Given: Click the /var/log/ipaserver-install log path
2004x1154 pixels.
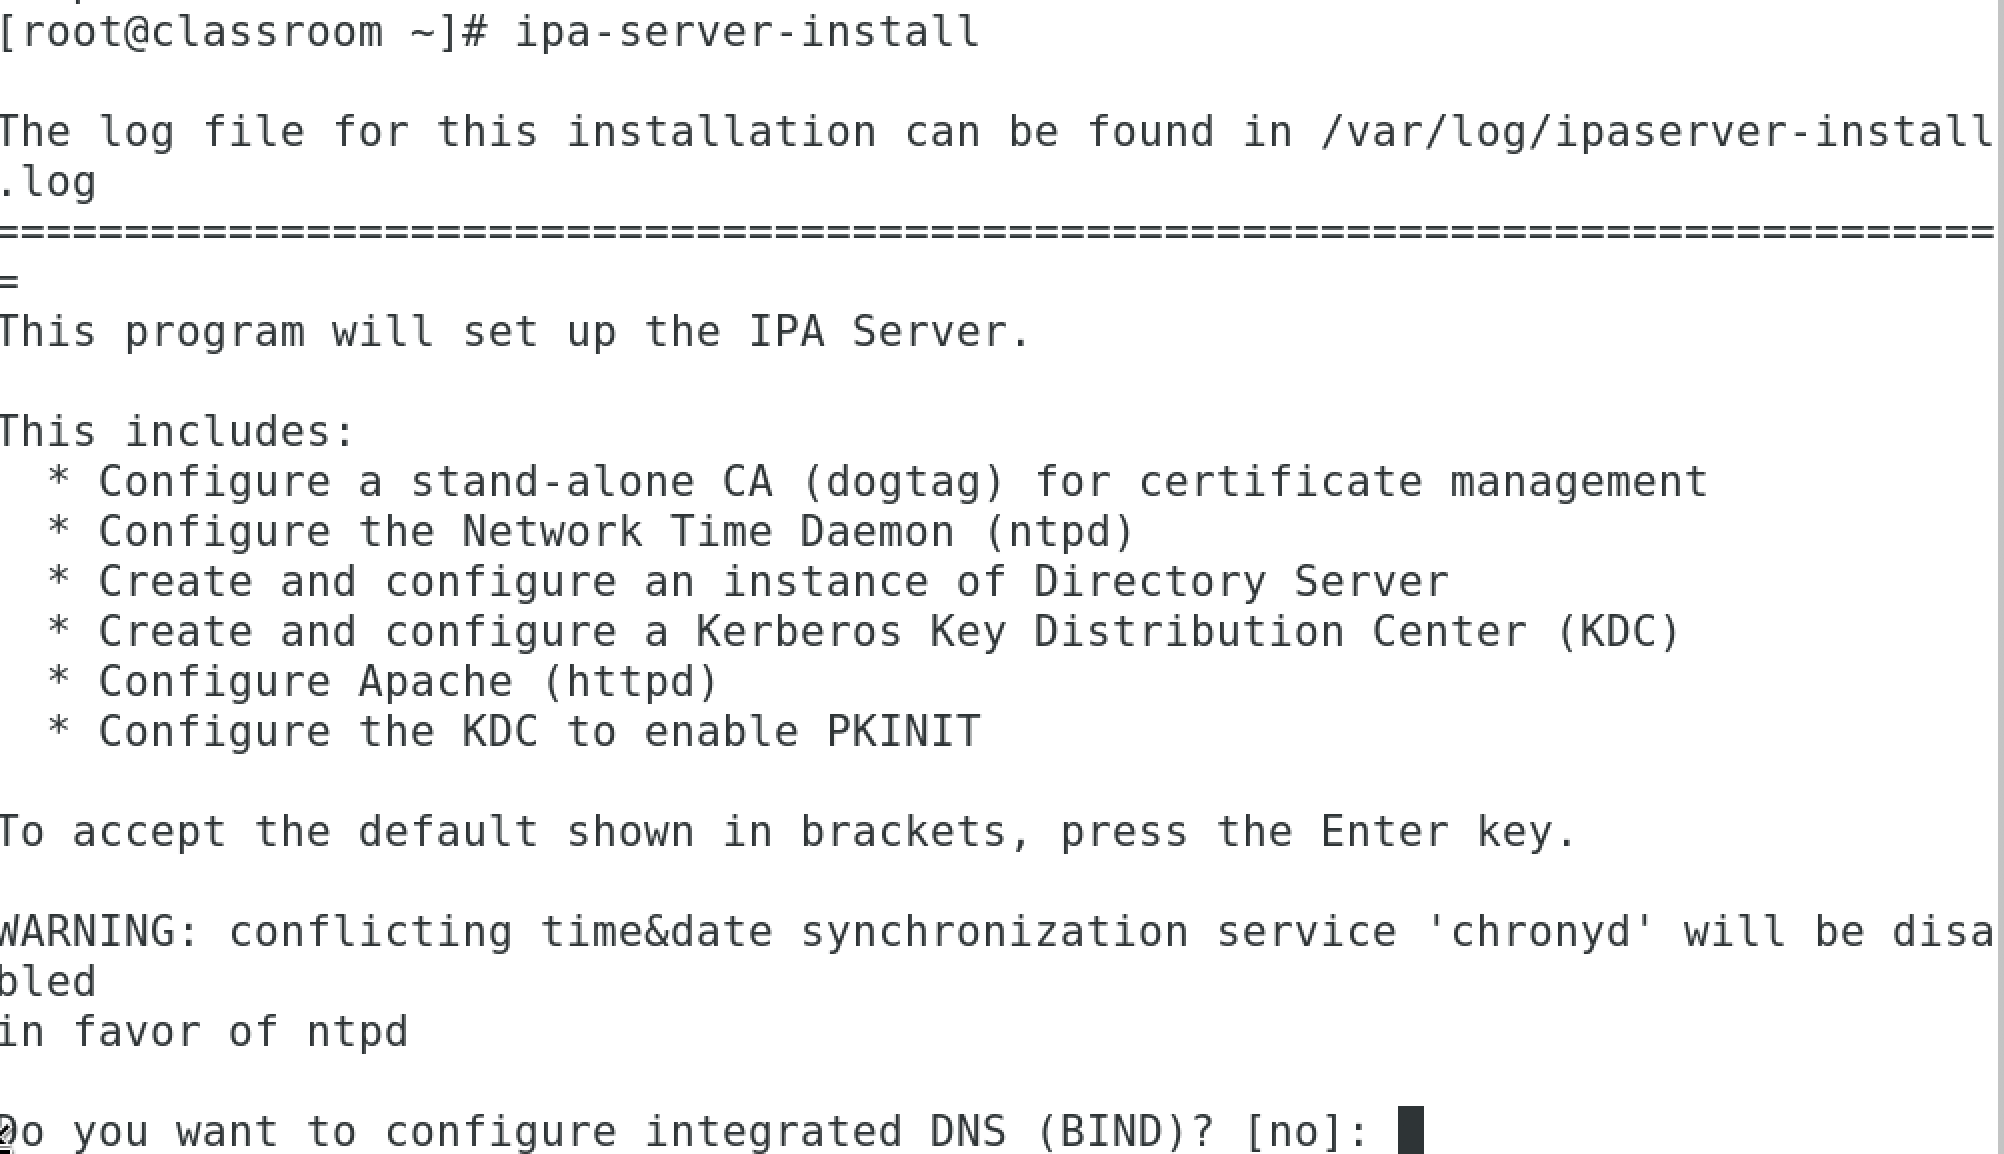Looking at the screenshot, I should point(1656,132).
